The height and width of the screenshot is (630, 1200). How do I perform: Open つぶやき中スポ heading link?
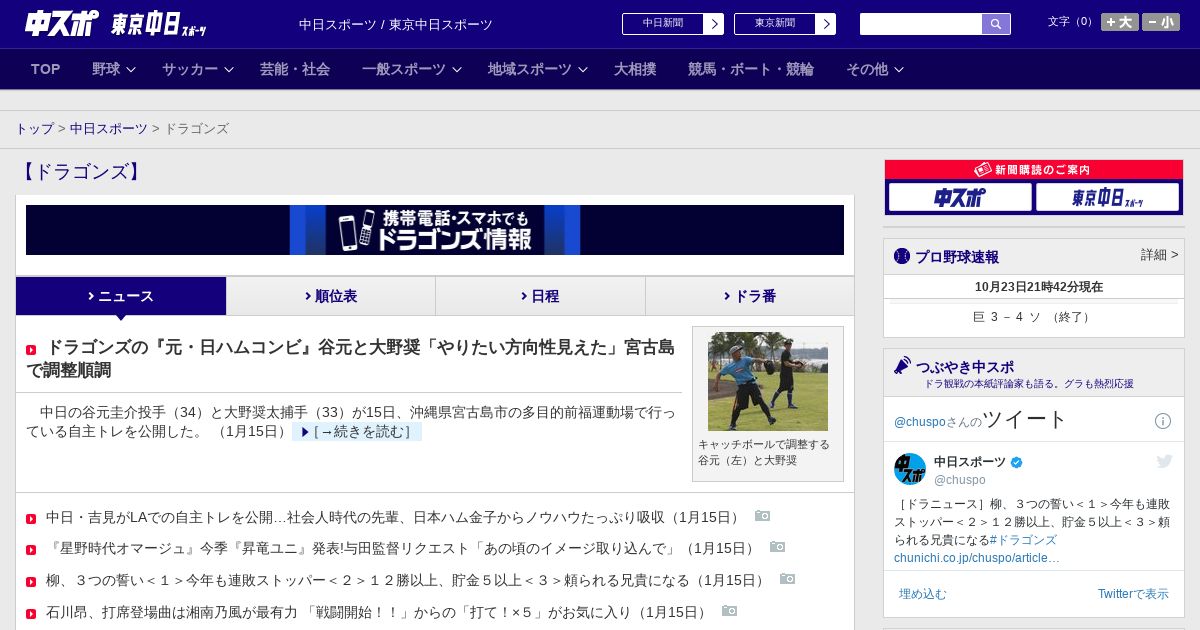click(x=965, y=367)
